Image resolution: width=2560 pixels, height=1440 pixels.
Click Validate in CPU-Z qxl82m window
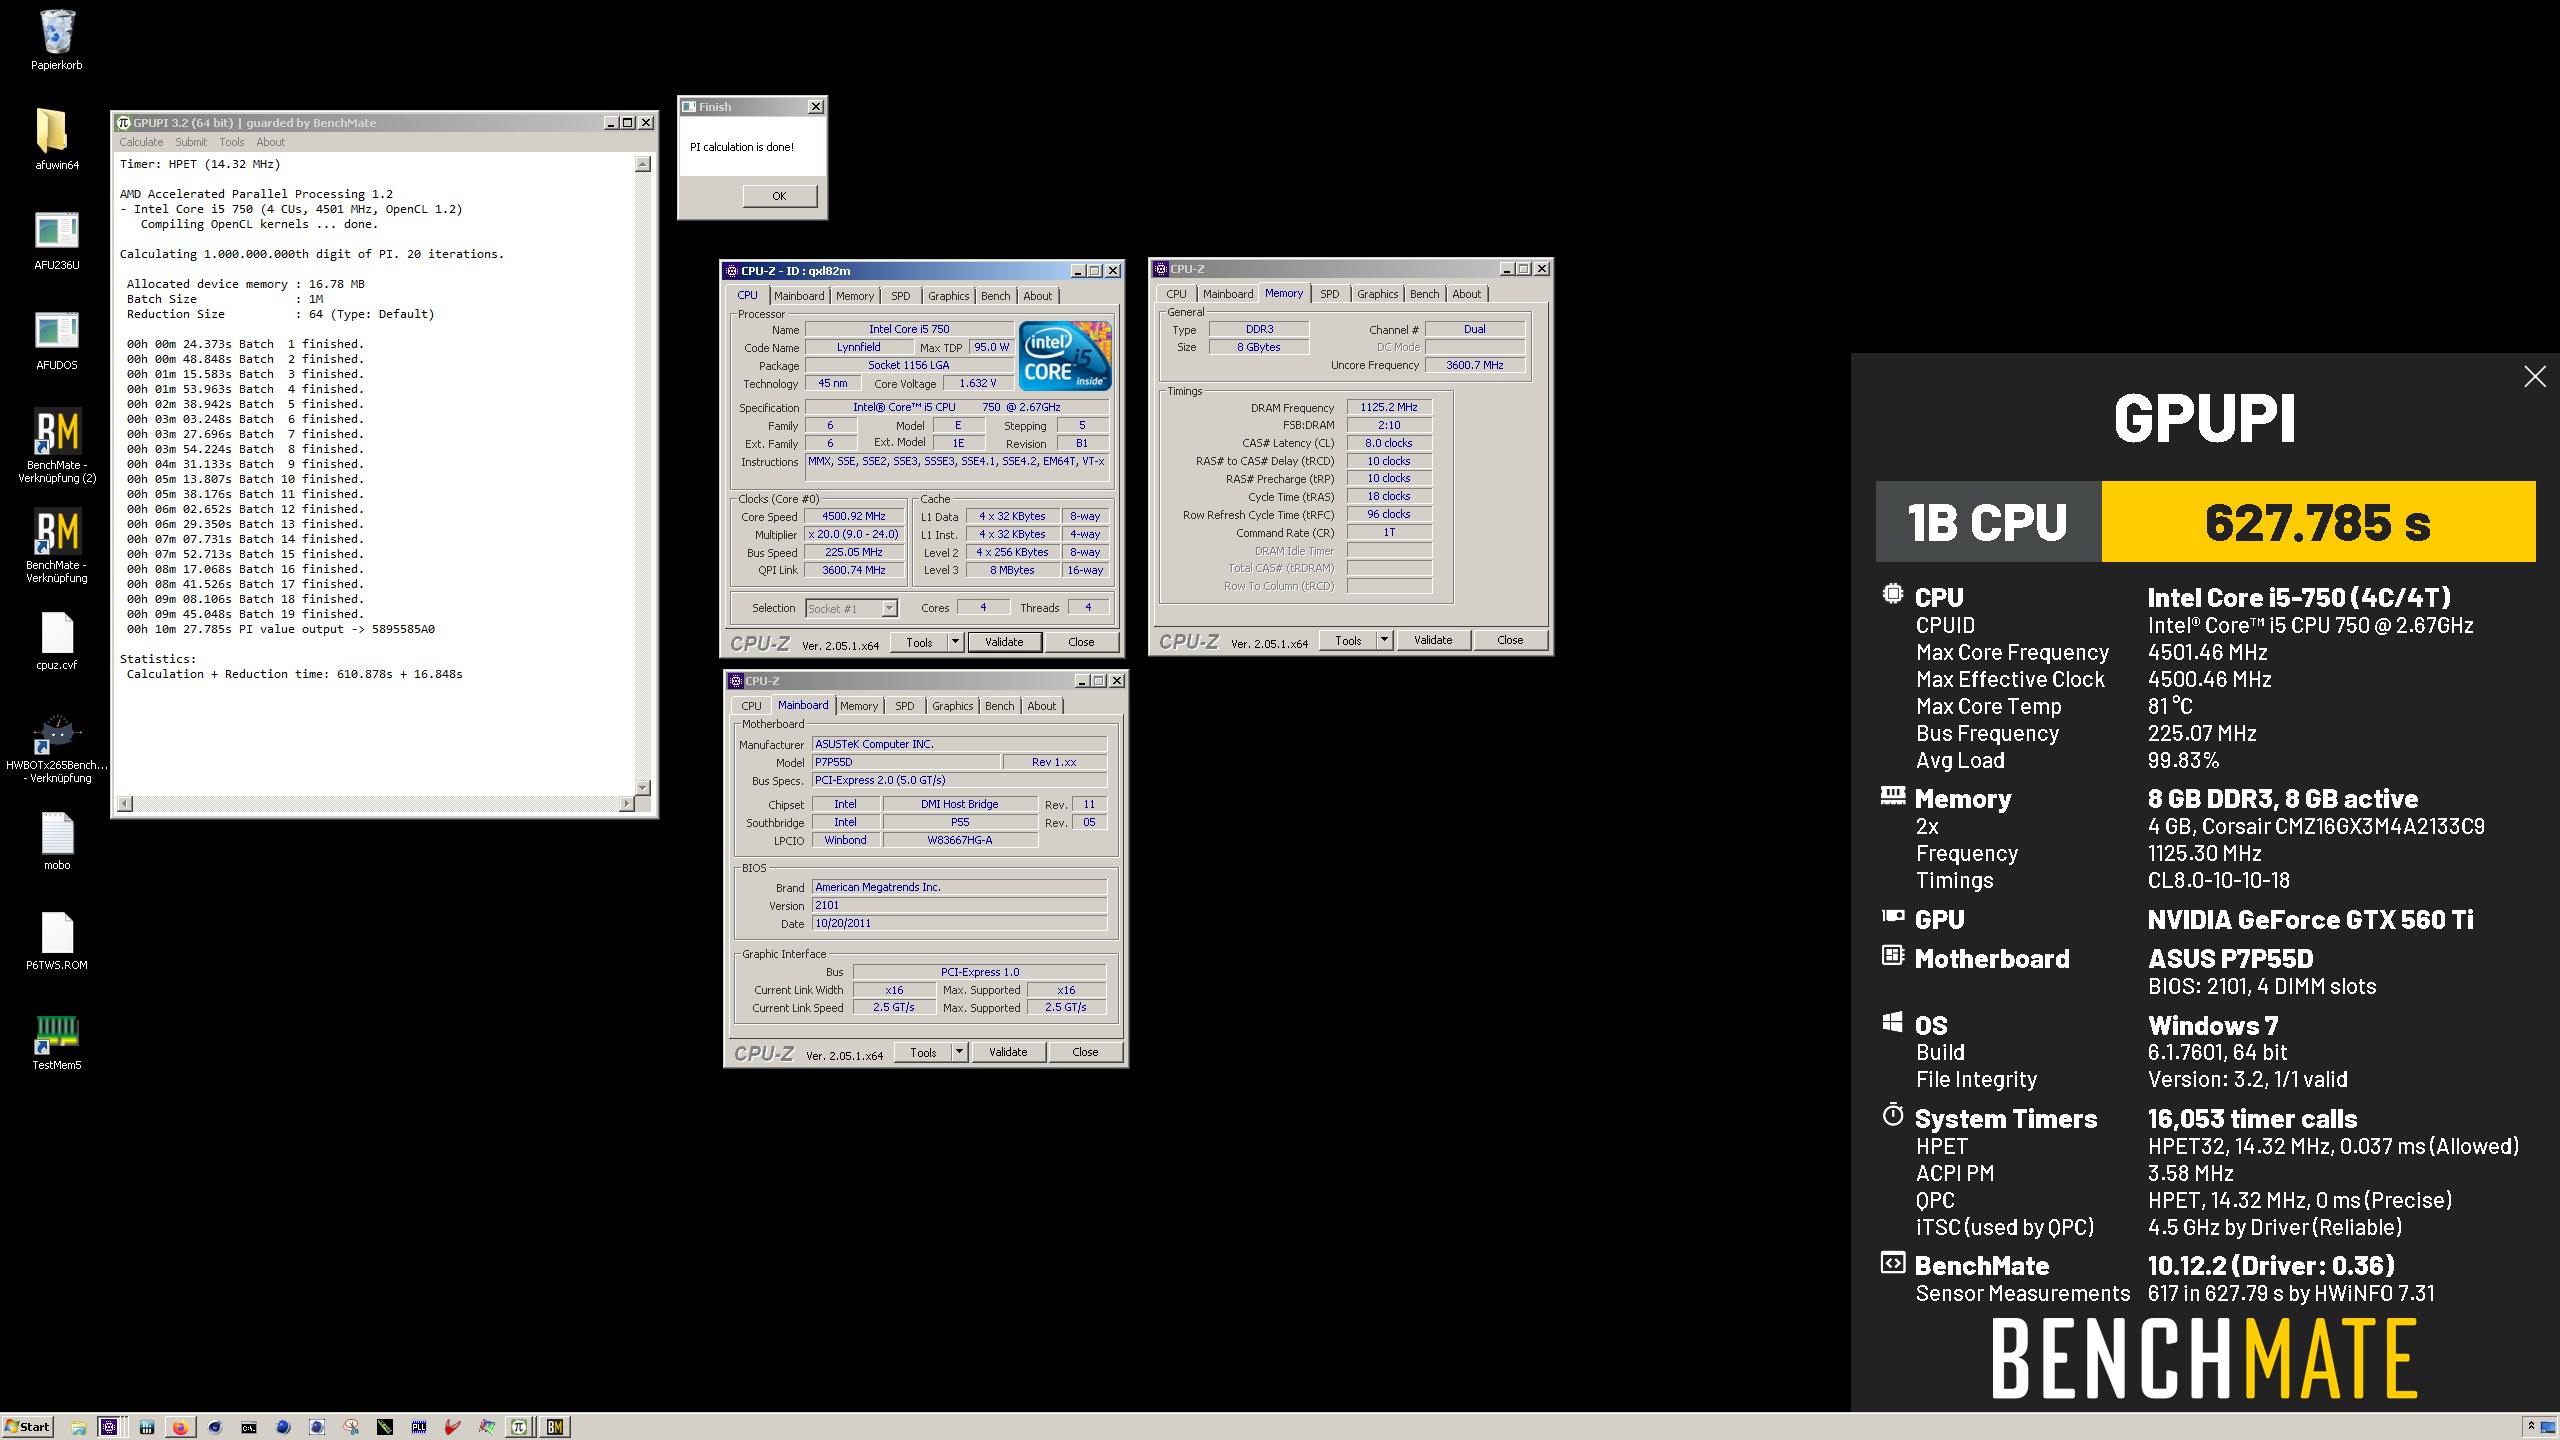click(1004, 642)
